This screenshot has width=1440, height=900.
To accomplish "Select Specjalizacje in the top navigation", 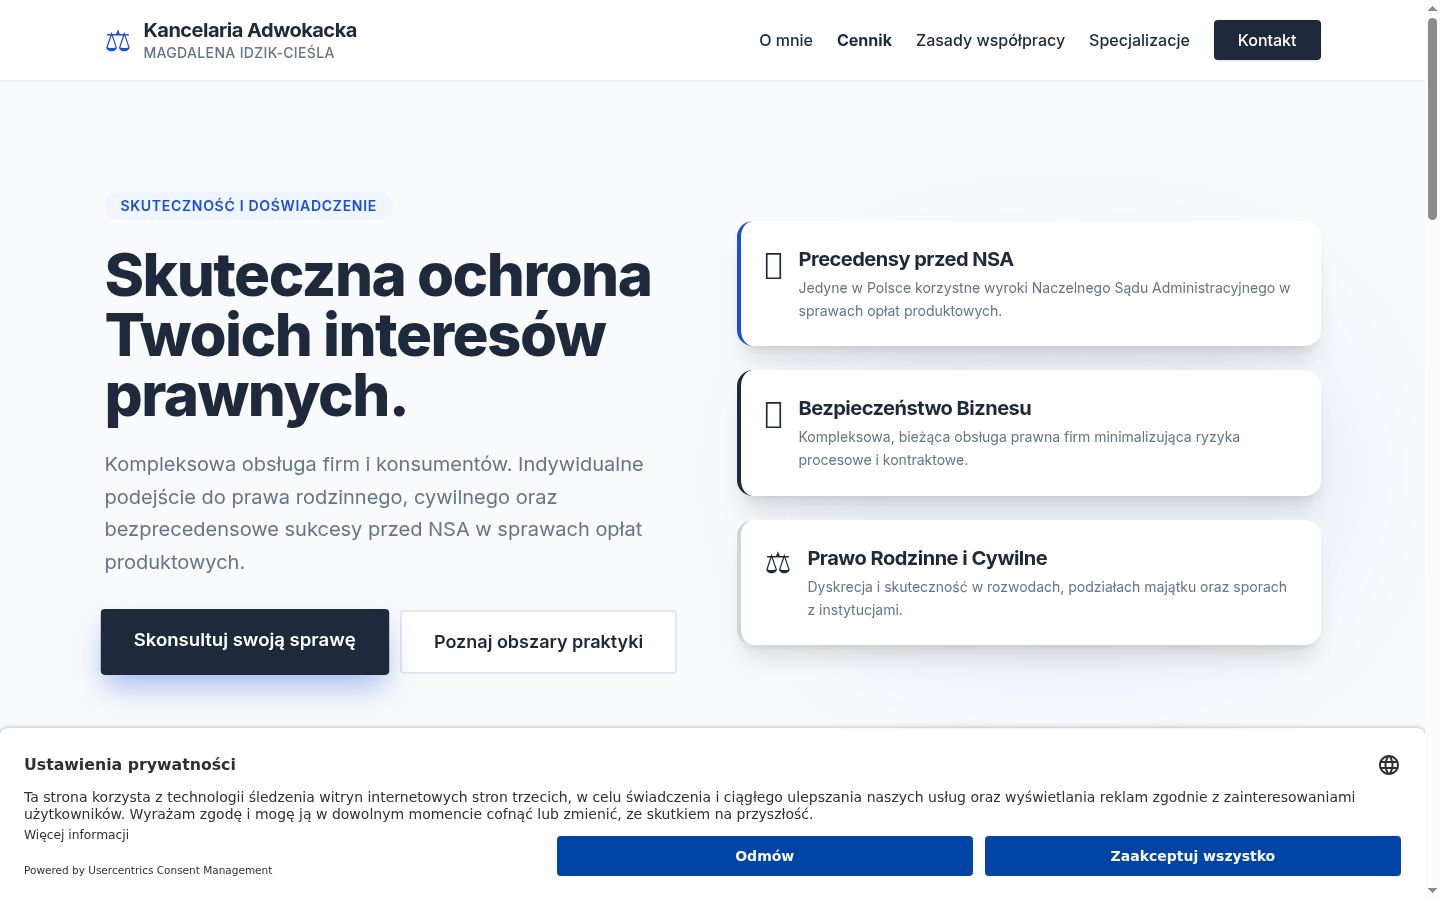I will (x=1139, y=40).
